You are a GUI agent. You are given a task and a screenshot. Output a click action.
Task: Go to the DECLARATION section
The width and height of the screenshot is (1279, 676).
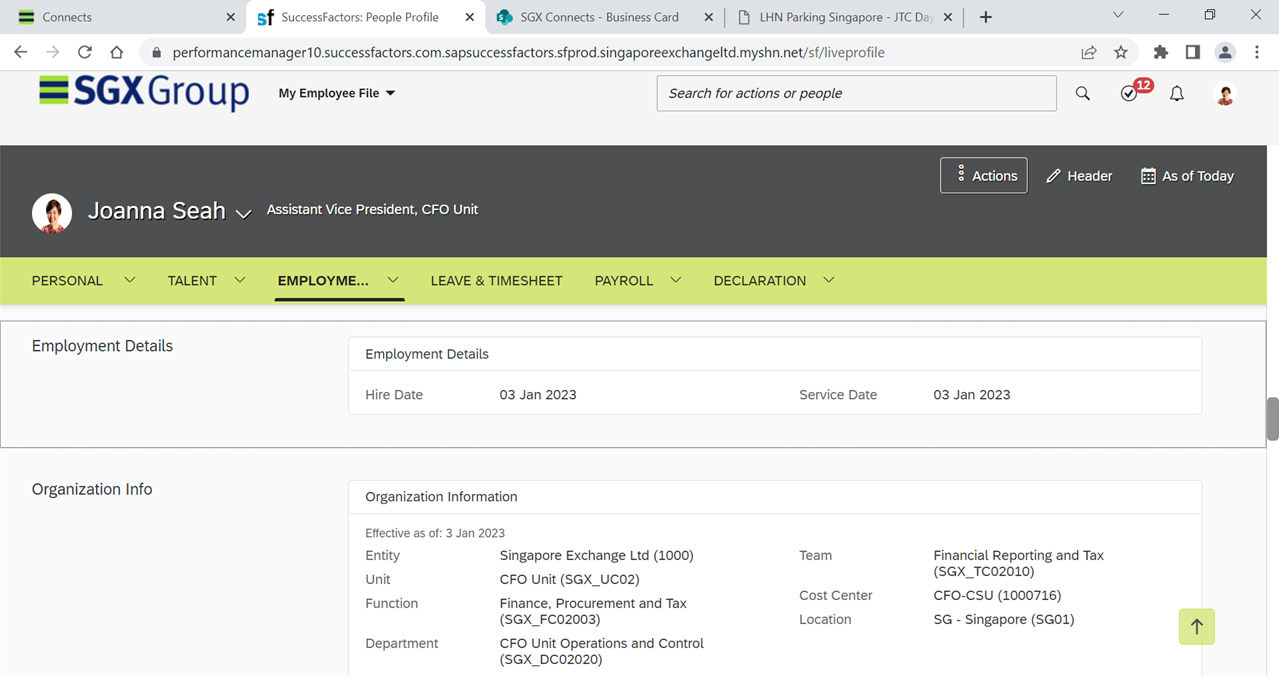tap(760, 281)
